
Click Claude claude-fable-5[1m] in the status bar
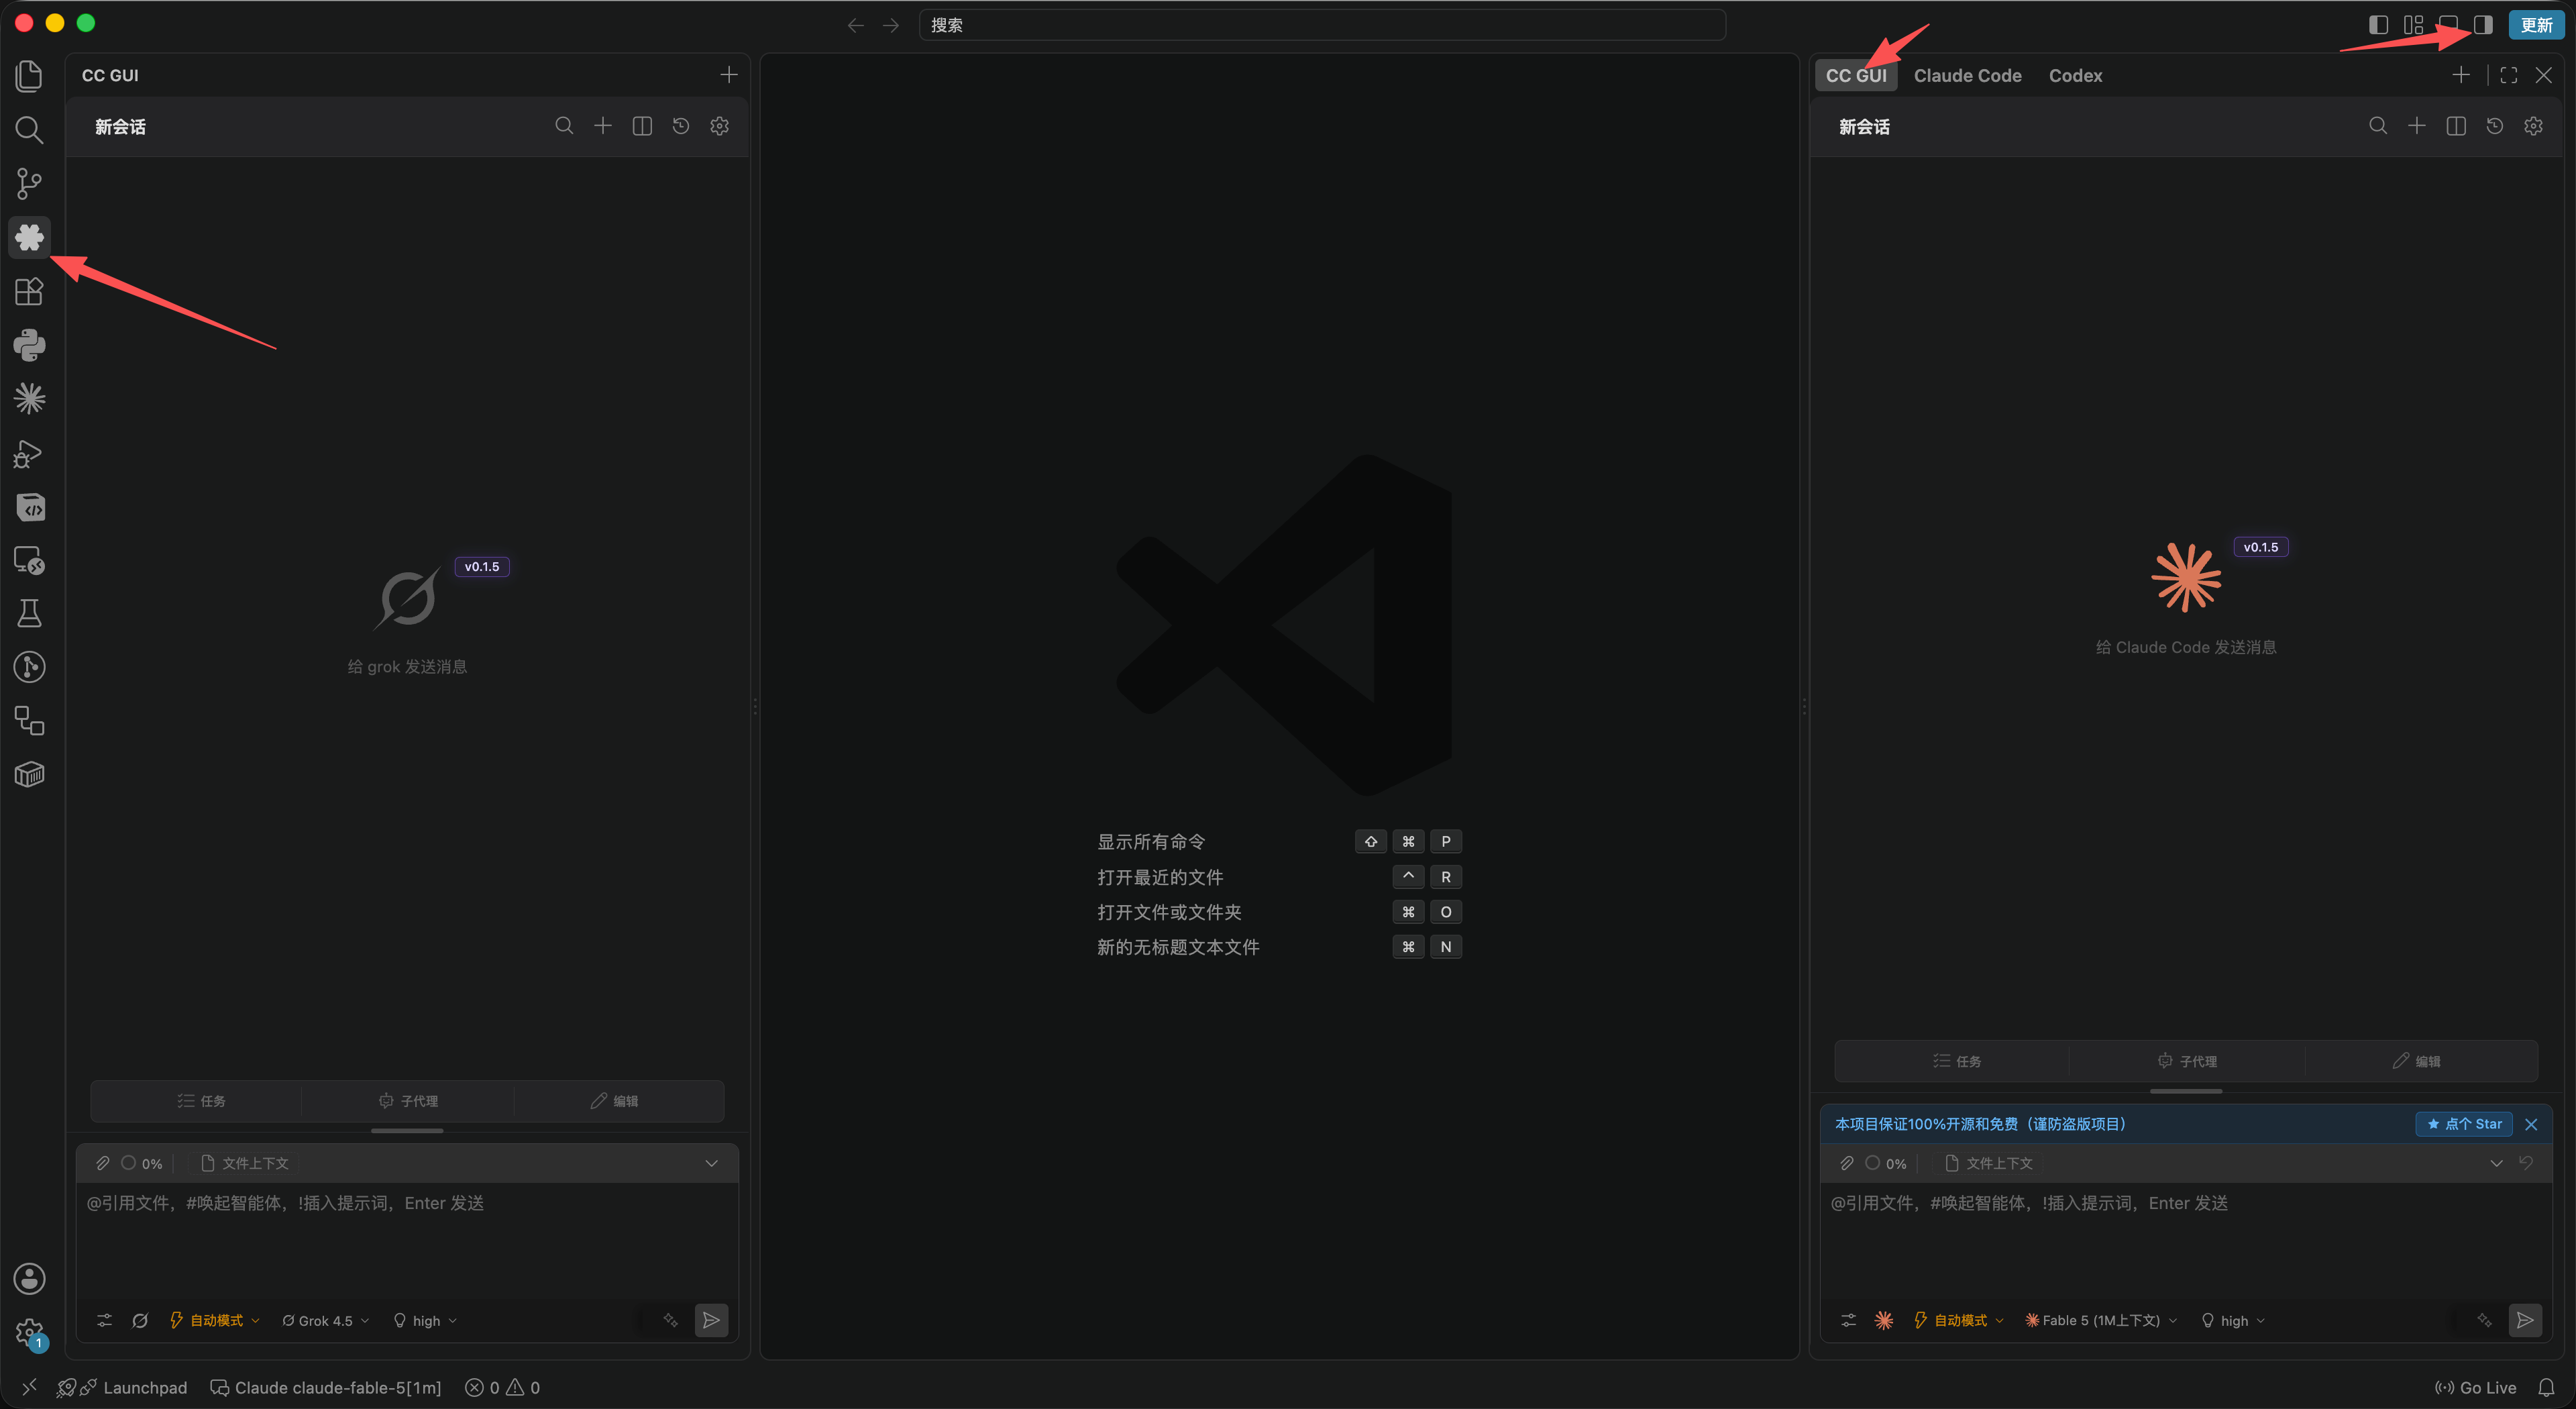pos(326,1387)
